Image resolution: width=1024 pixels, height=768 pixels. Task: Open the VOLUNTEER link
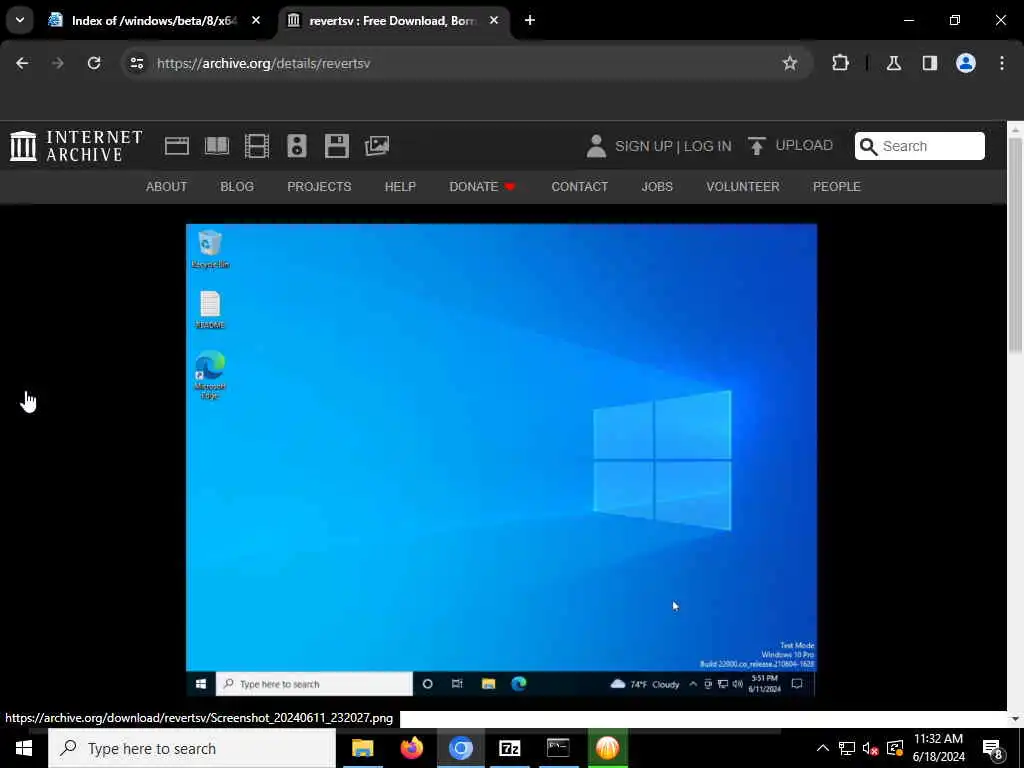tap(743, 187)
